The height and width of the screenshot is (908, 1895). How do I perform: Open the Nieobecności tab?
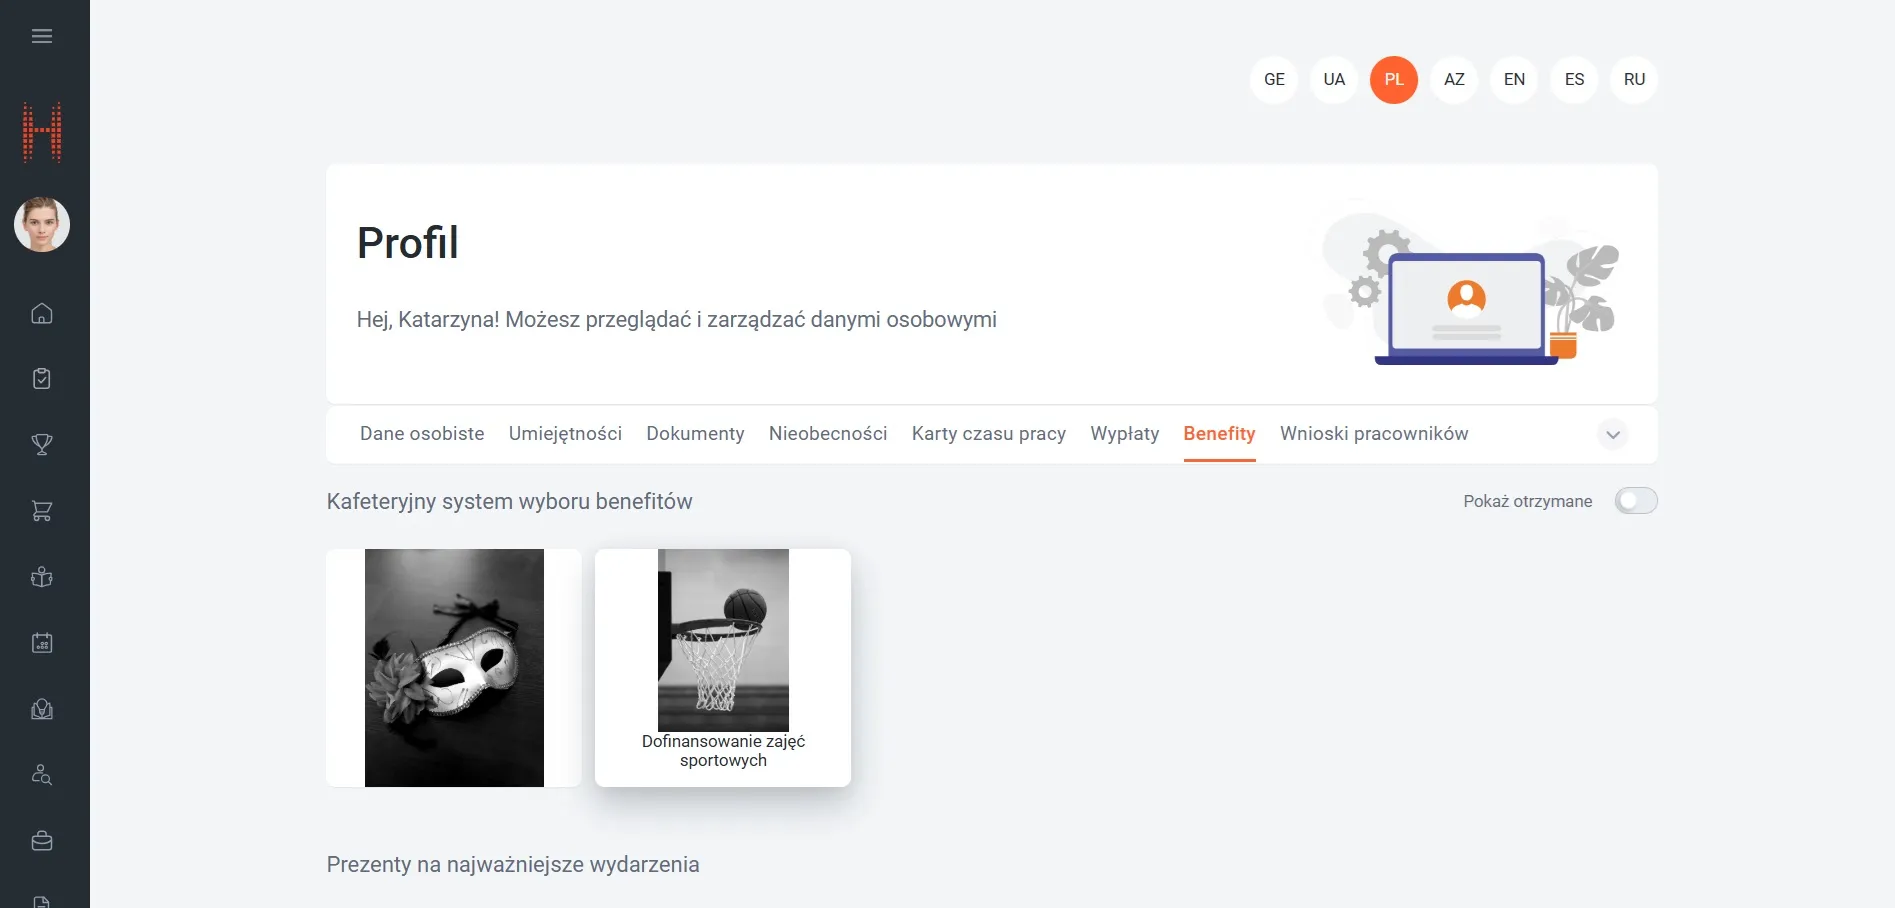click(828, 434)
